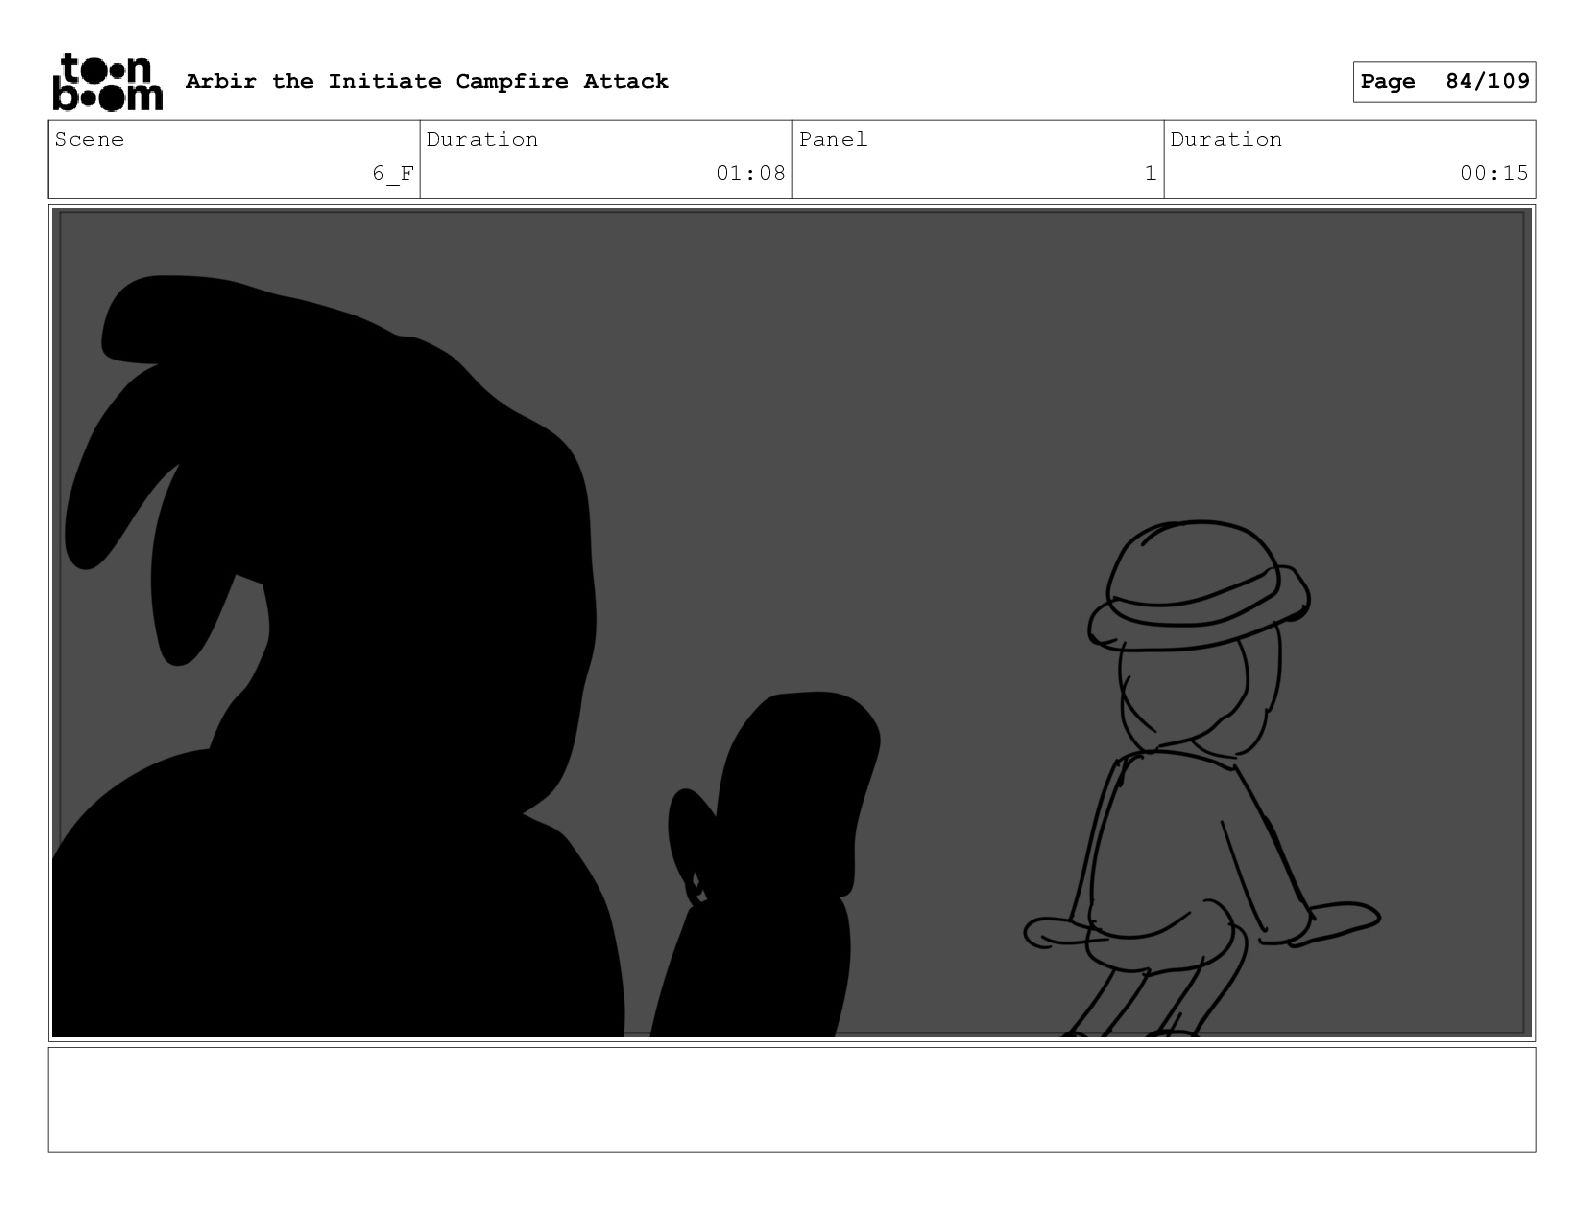Image resolution: width=1584 pixels, height=1224 pixels.
Task: Click the storyboard panel drawing
Action: (792, 623)
